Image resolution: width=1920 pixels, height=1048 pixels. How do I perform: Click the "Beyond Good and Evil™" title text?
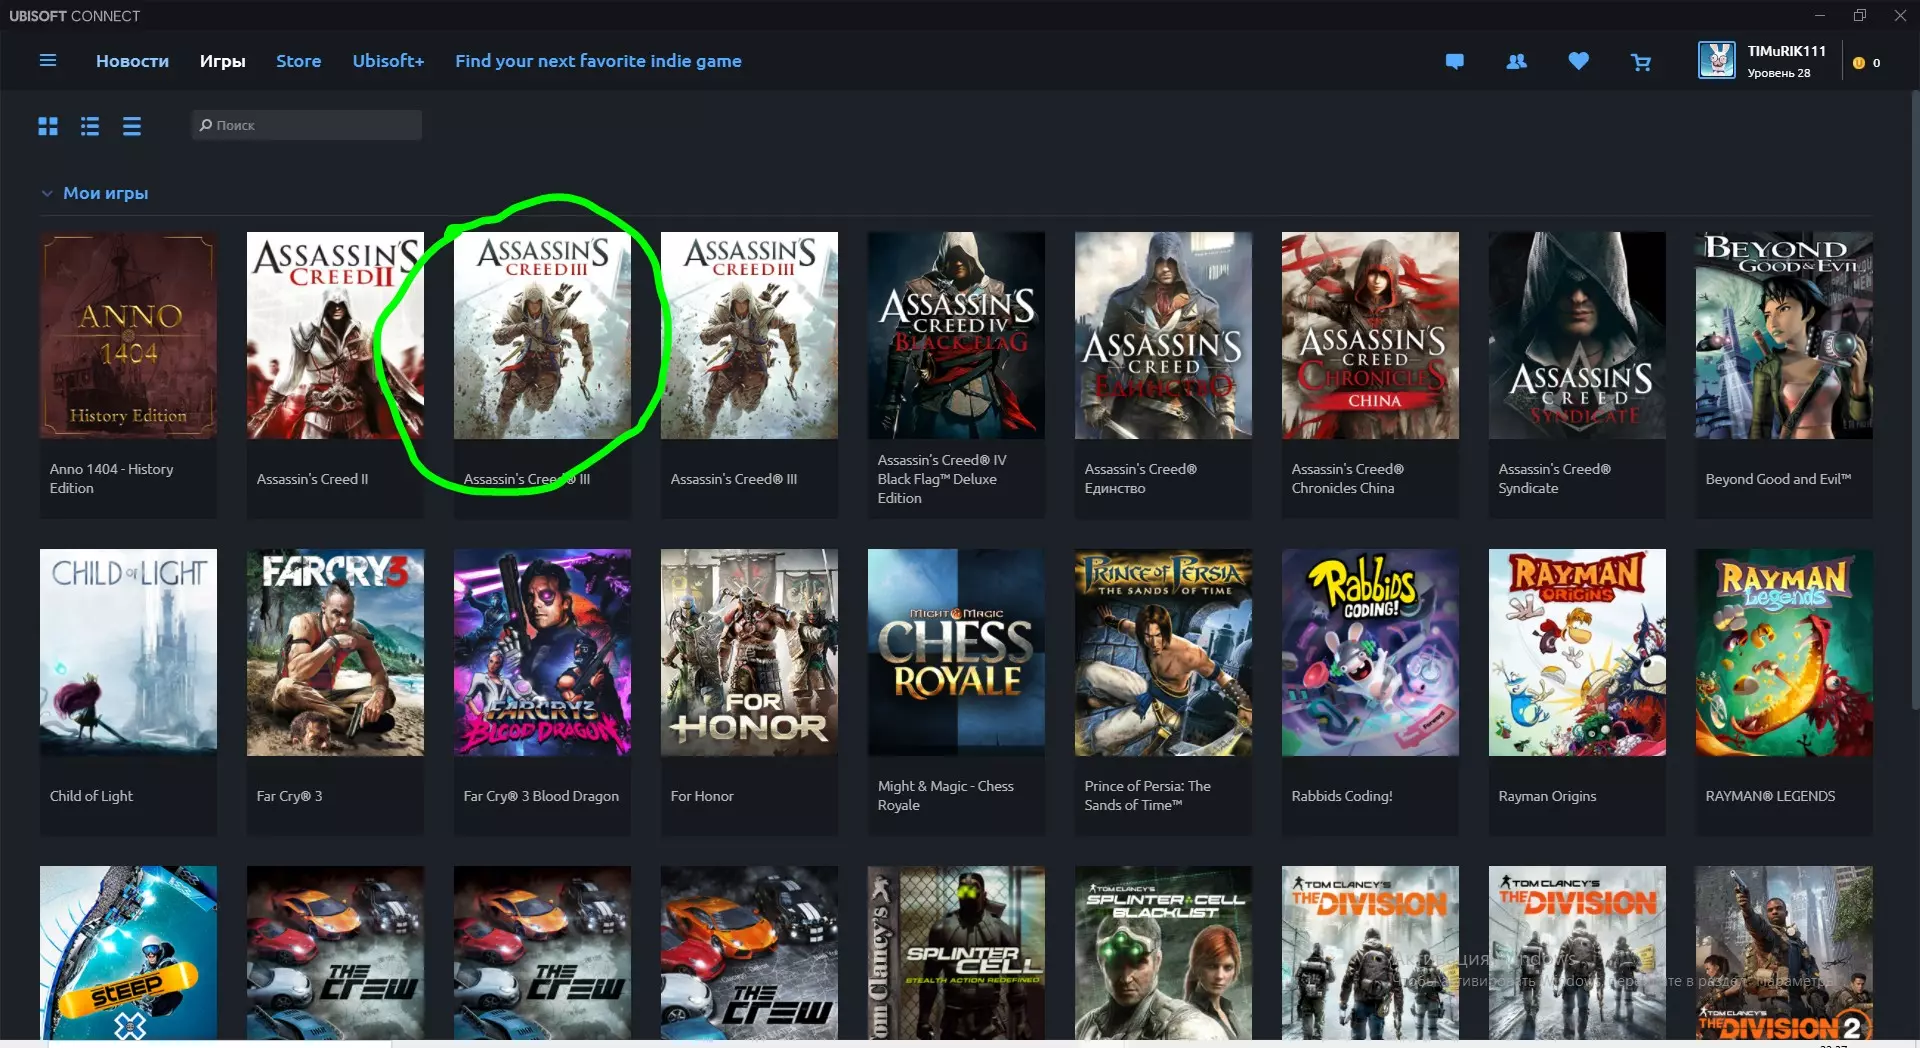tap(1778, 479)
